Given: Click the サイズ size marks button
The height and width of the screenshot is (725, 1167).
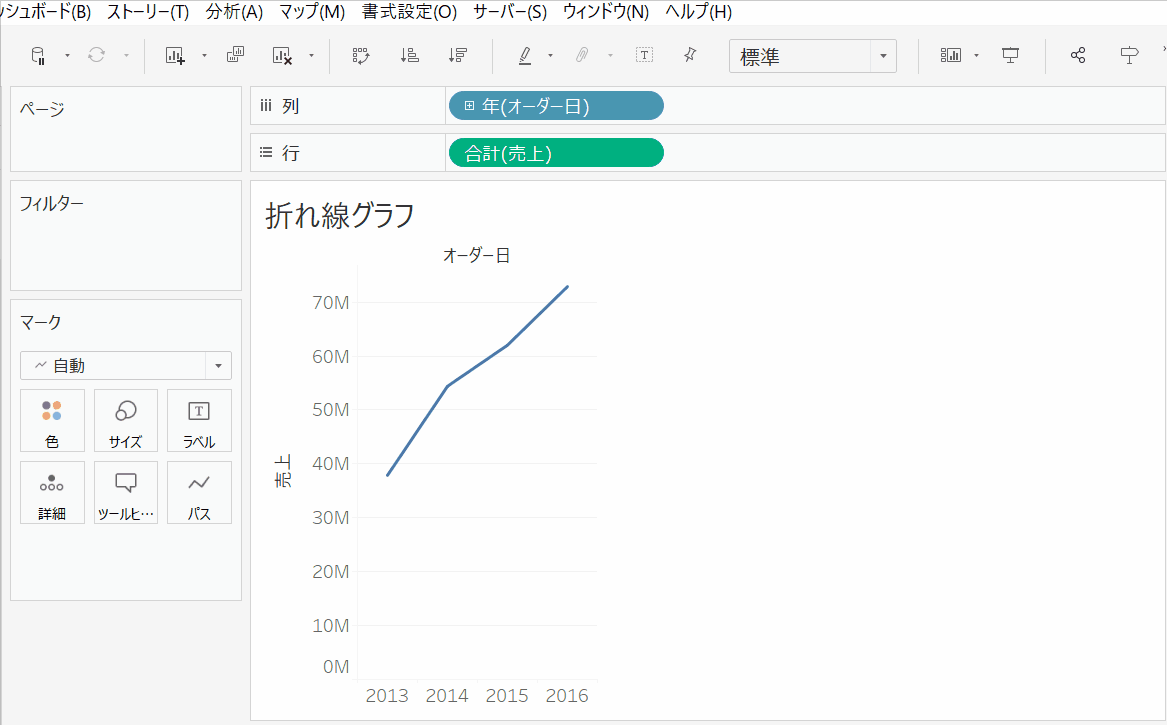Looking at the screenshot, I should point(126,421).
